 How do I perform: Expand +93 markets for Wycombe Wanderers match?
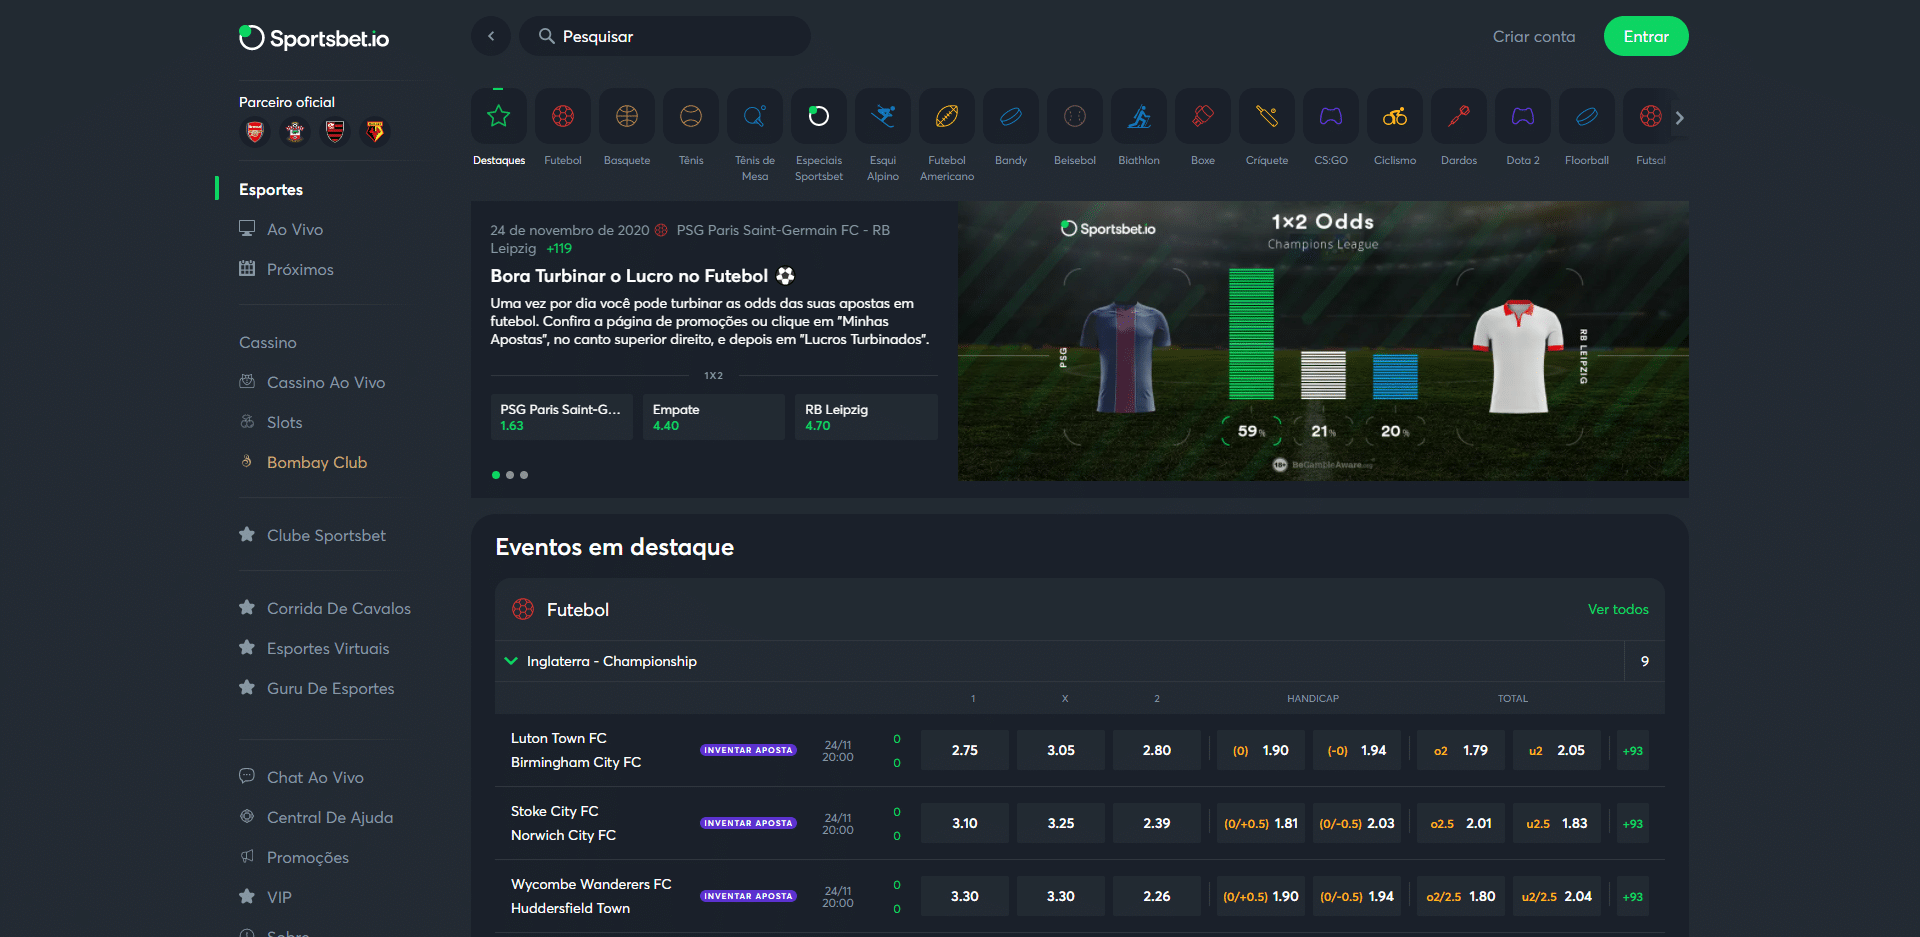pyautogui.click(x=1633, y=896)
